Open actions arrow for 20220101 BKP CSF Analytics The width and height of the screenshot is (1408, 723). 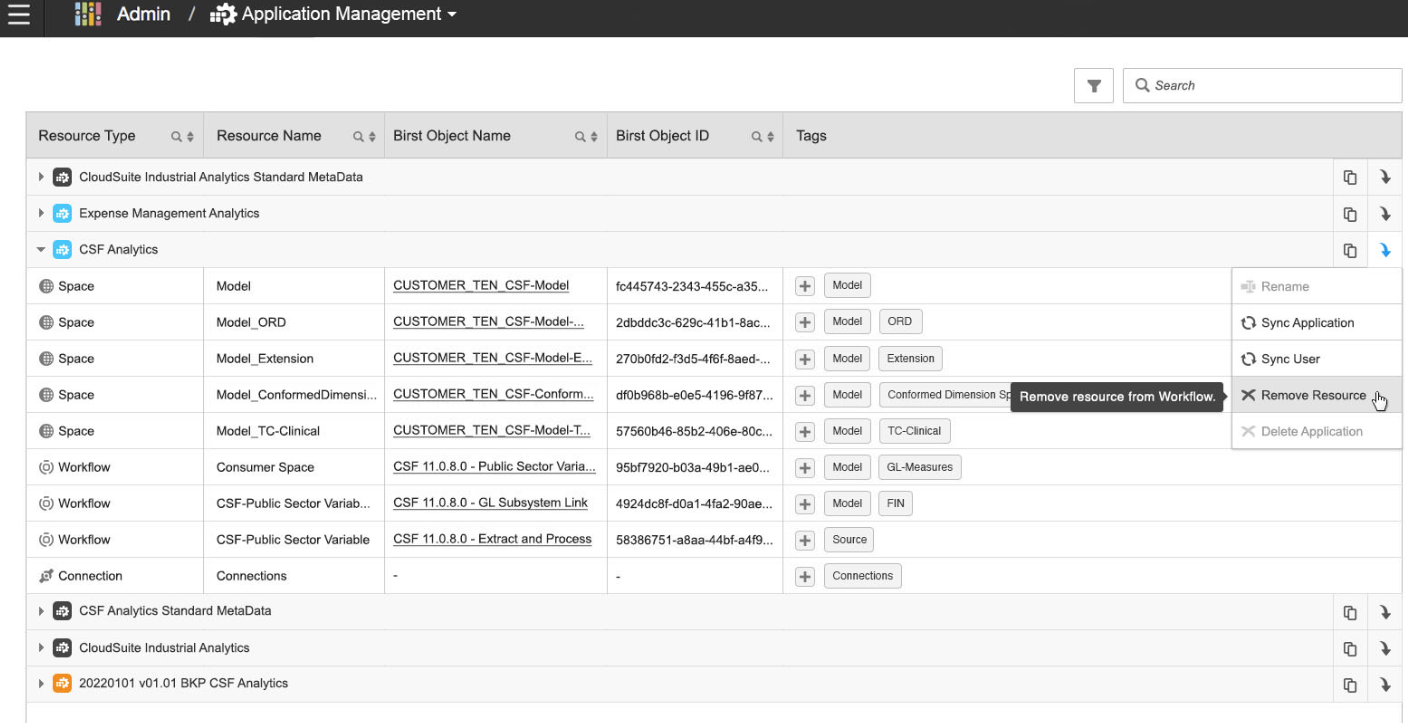point(1385,685)
